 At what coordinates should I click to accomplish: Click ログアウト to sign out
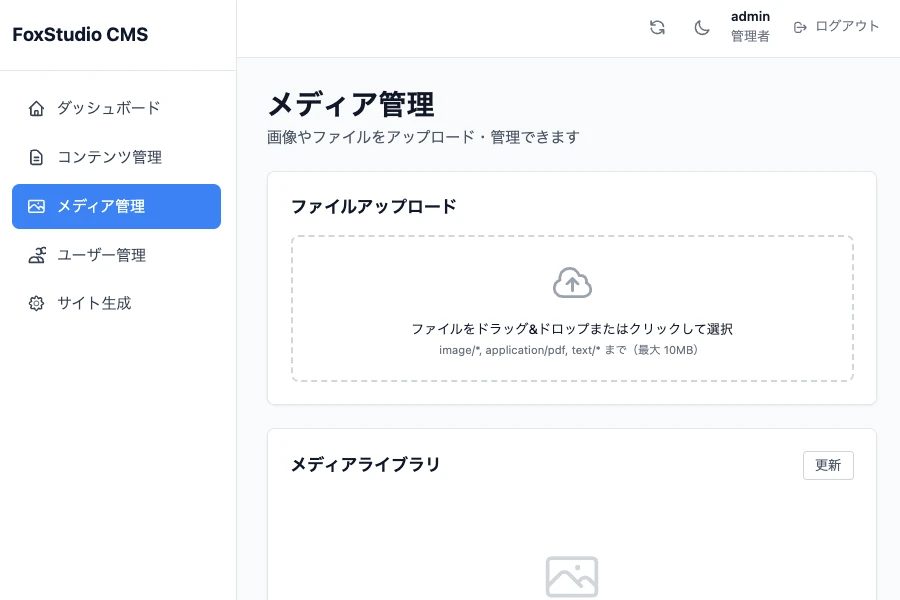tap(845, 27)
